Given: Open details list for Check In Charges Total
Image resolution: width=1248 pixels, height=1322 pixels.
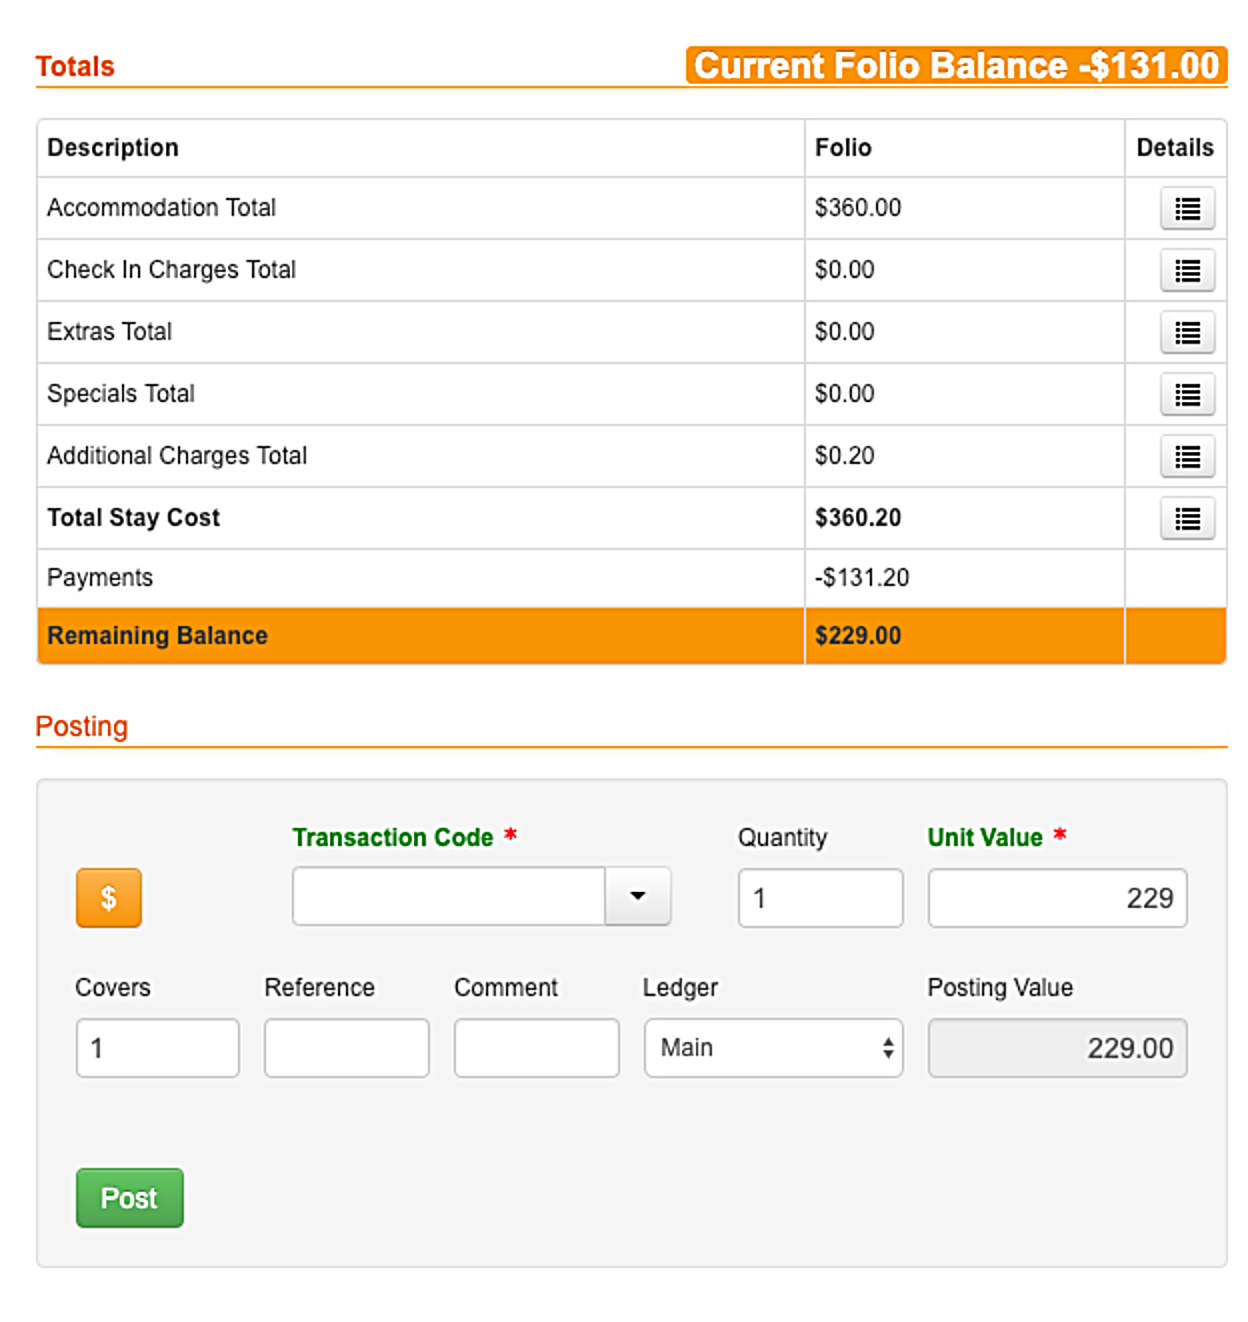Looking at the screenshot, I should 1187,270.
